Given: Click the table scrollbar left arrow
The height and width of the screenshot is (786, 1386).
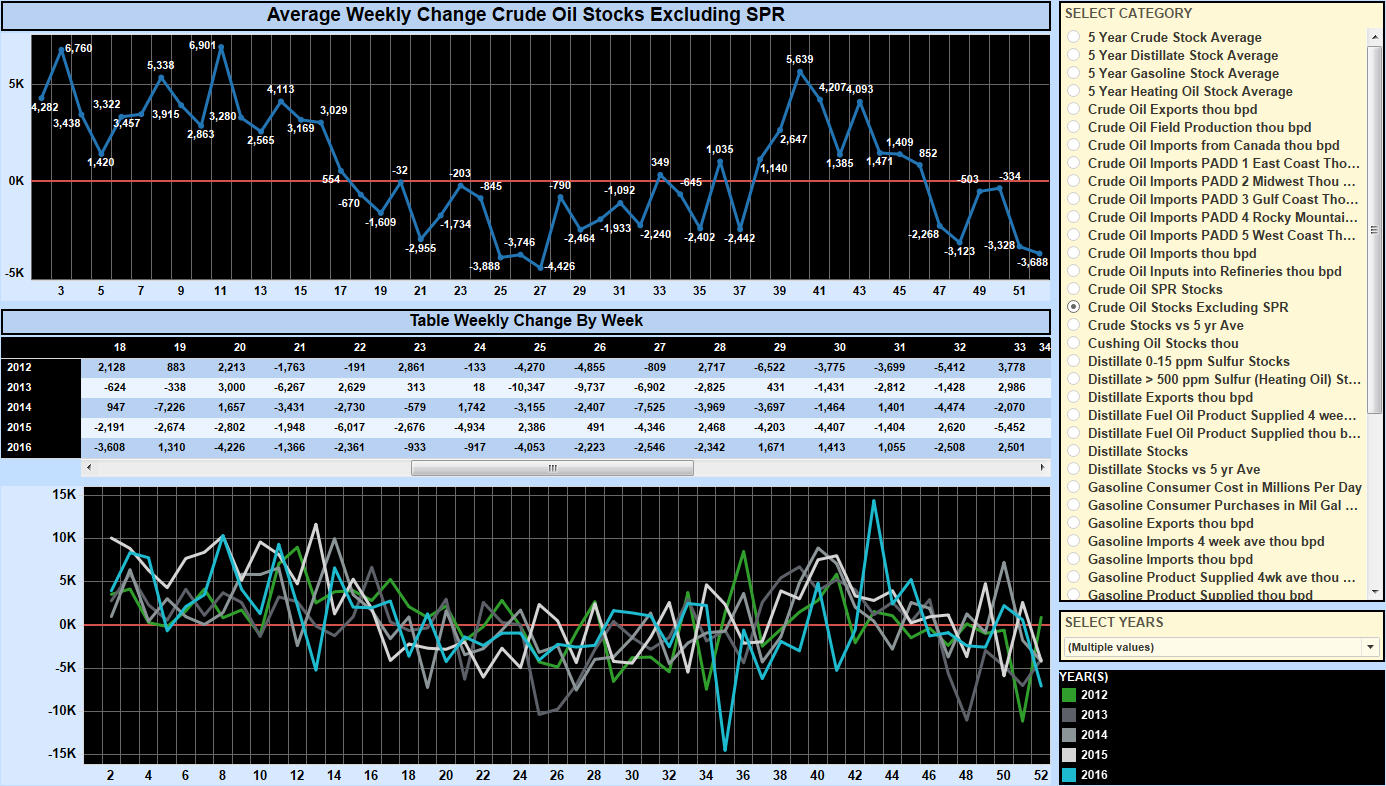Looking at the screenshot, I should 90,468.
